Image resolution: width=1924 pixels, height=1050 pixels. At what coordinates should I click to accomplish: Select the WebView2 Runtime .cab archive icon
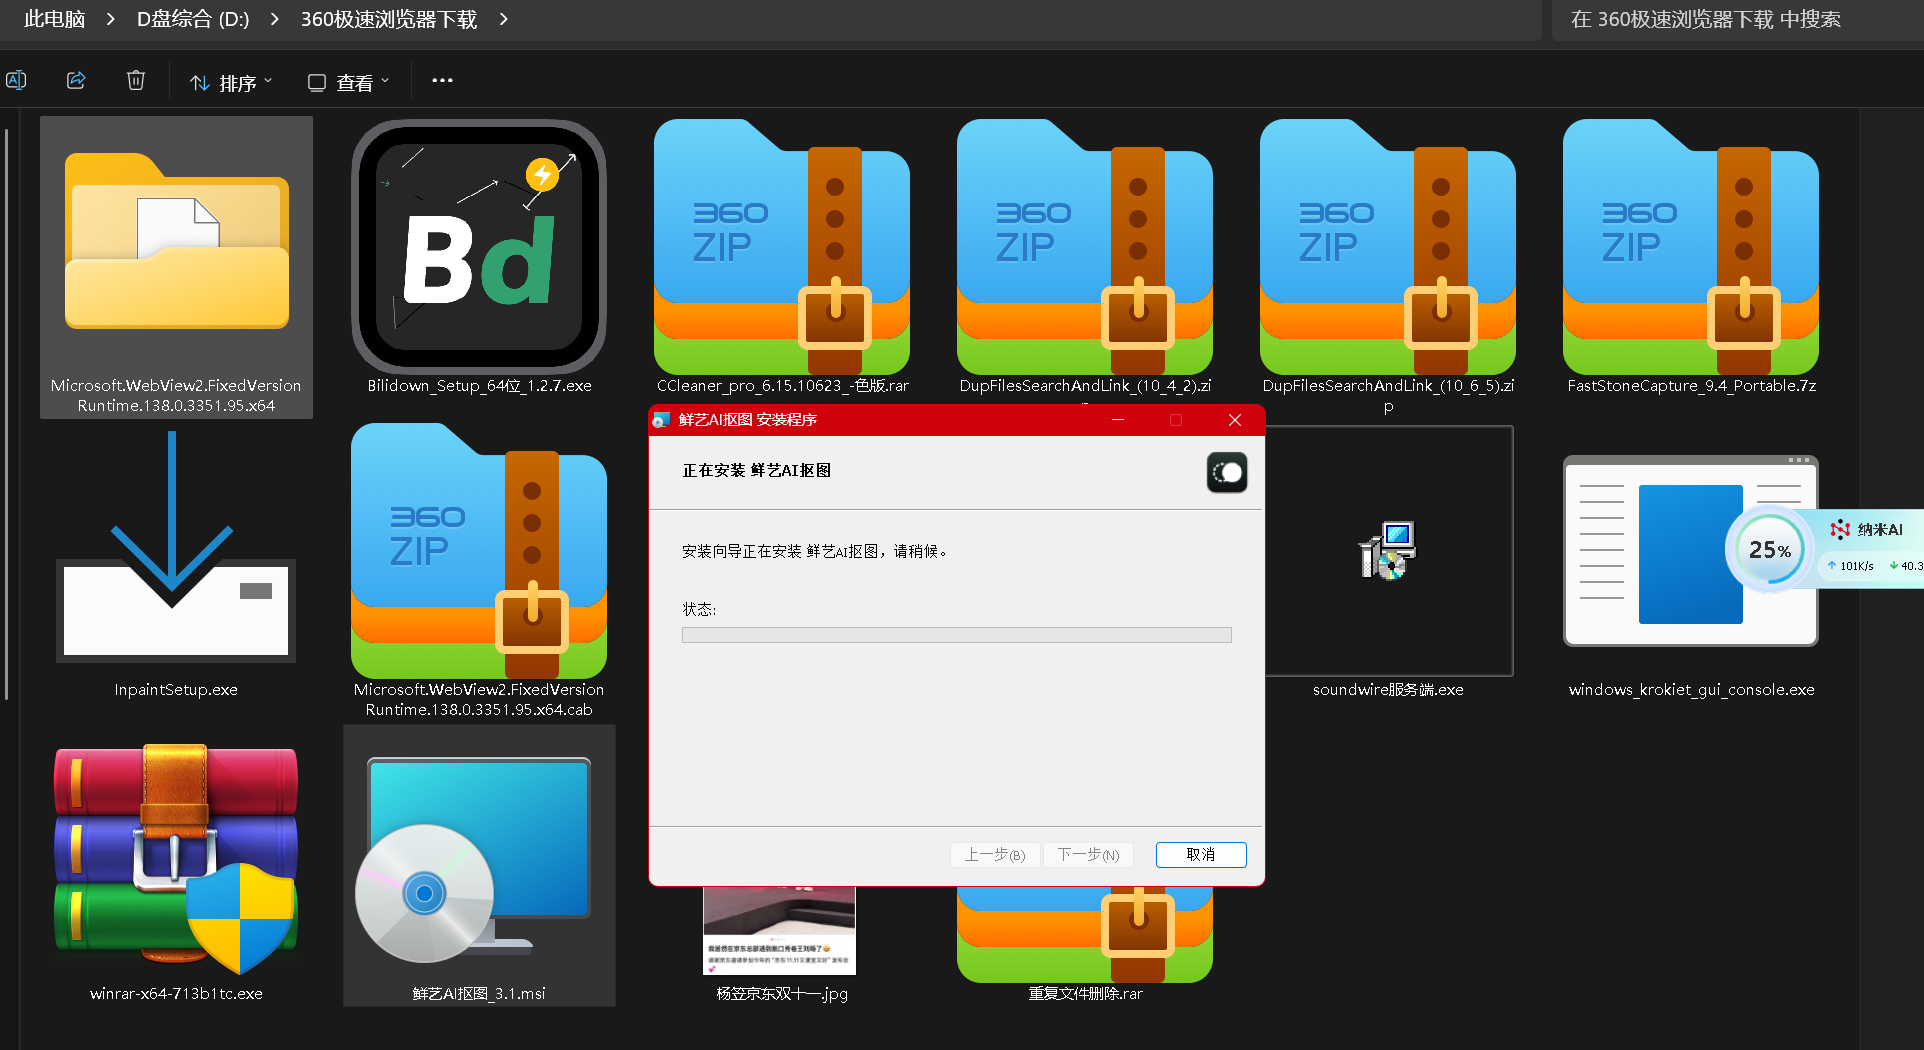coord(479,551)
